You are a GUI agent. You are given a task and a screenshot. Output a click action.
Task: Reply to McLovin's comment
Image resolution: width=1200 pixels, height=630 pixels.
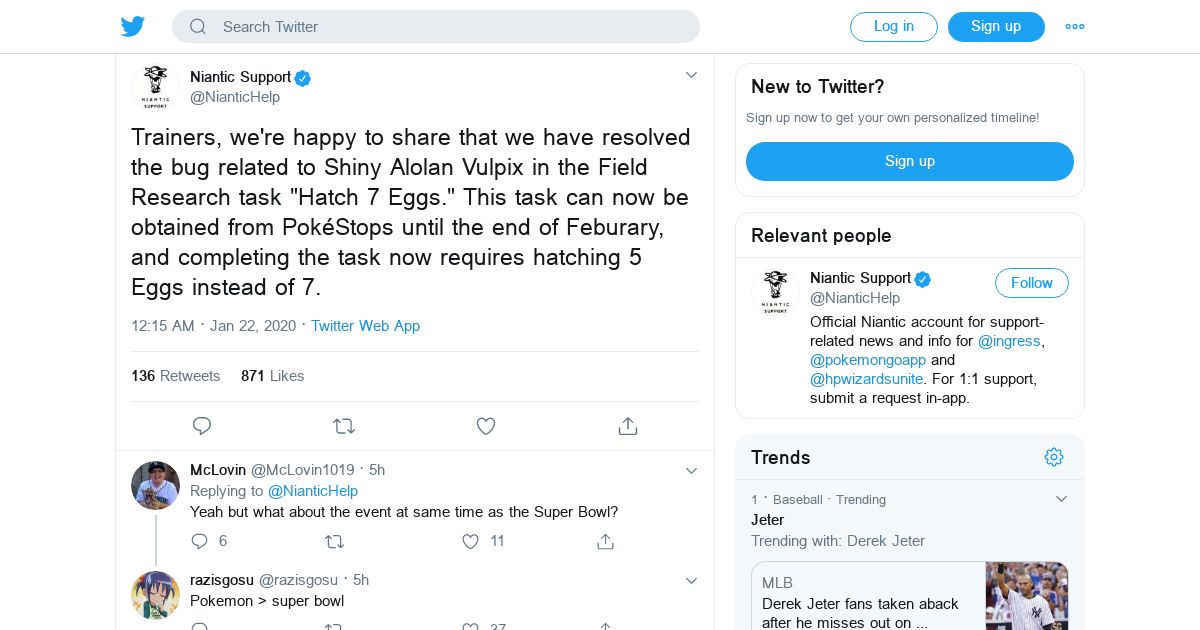pos(200,541)
